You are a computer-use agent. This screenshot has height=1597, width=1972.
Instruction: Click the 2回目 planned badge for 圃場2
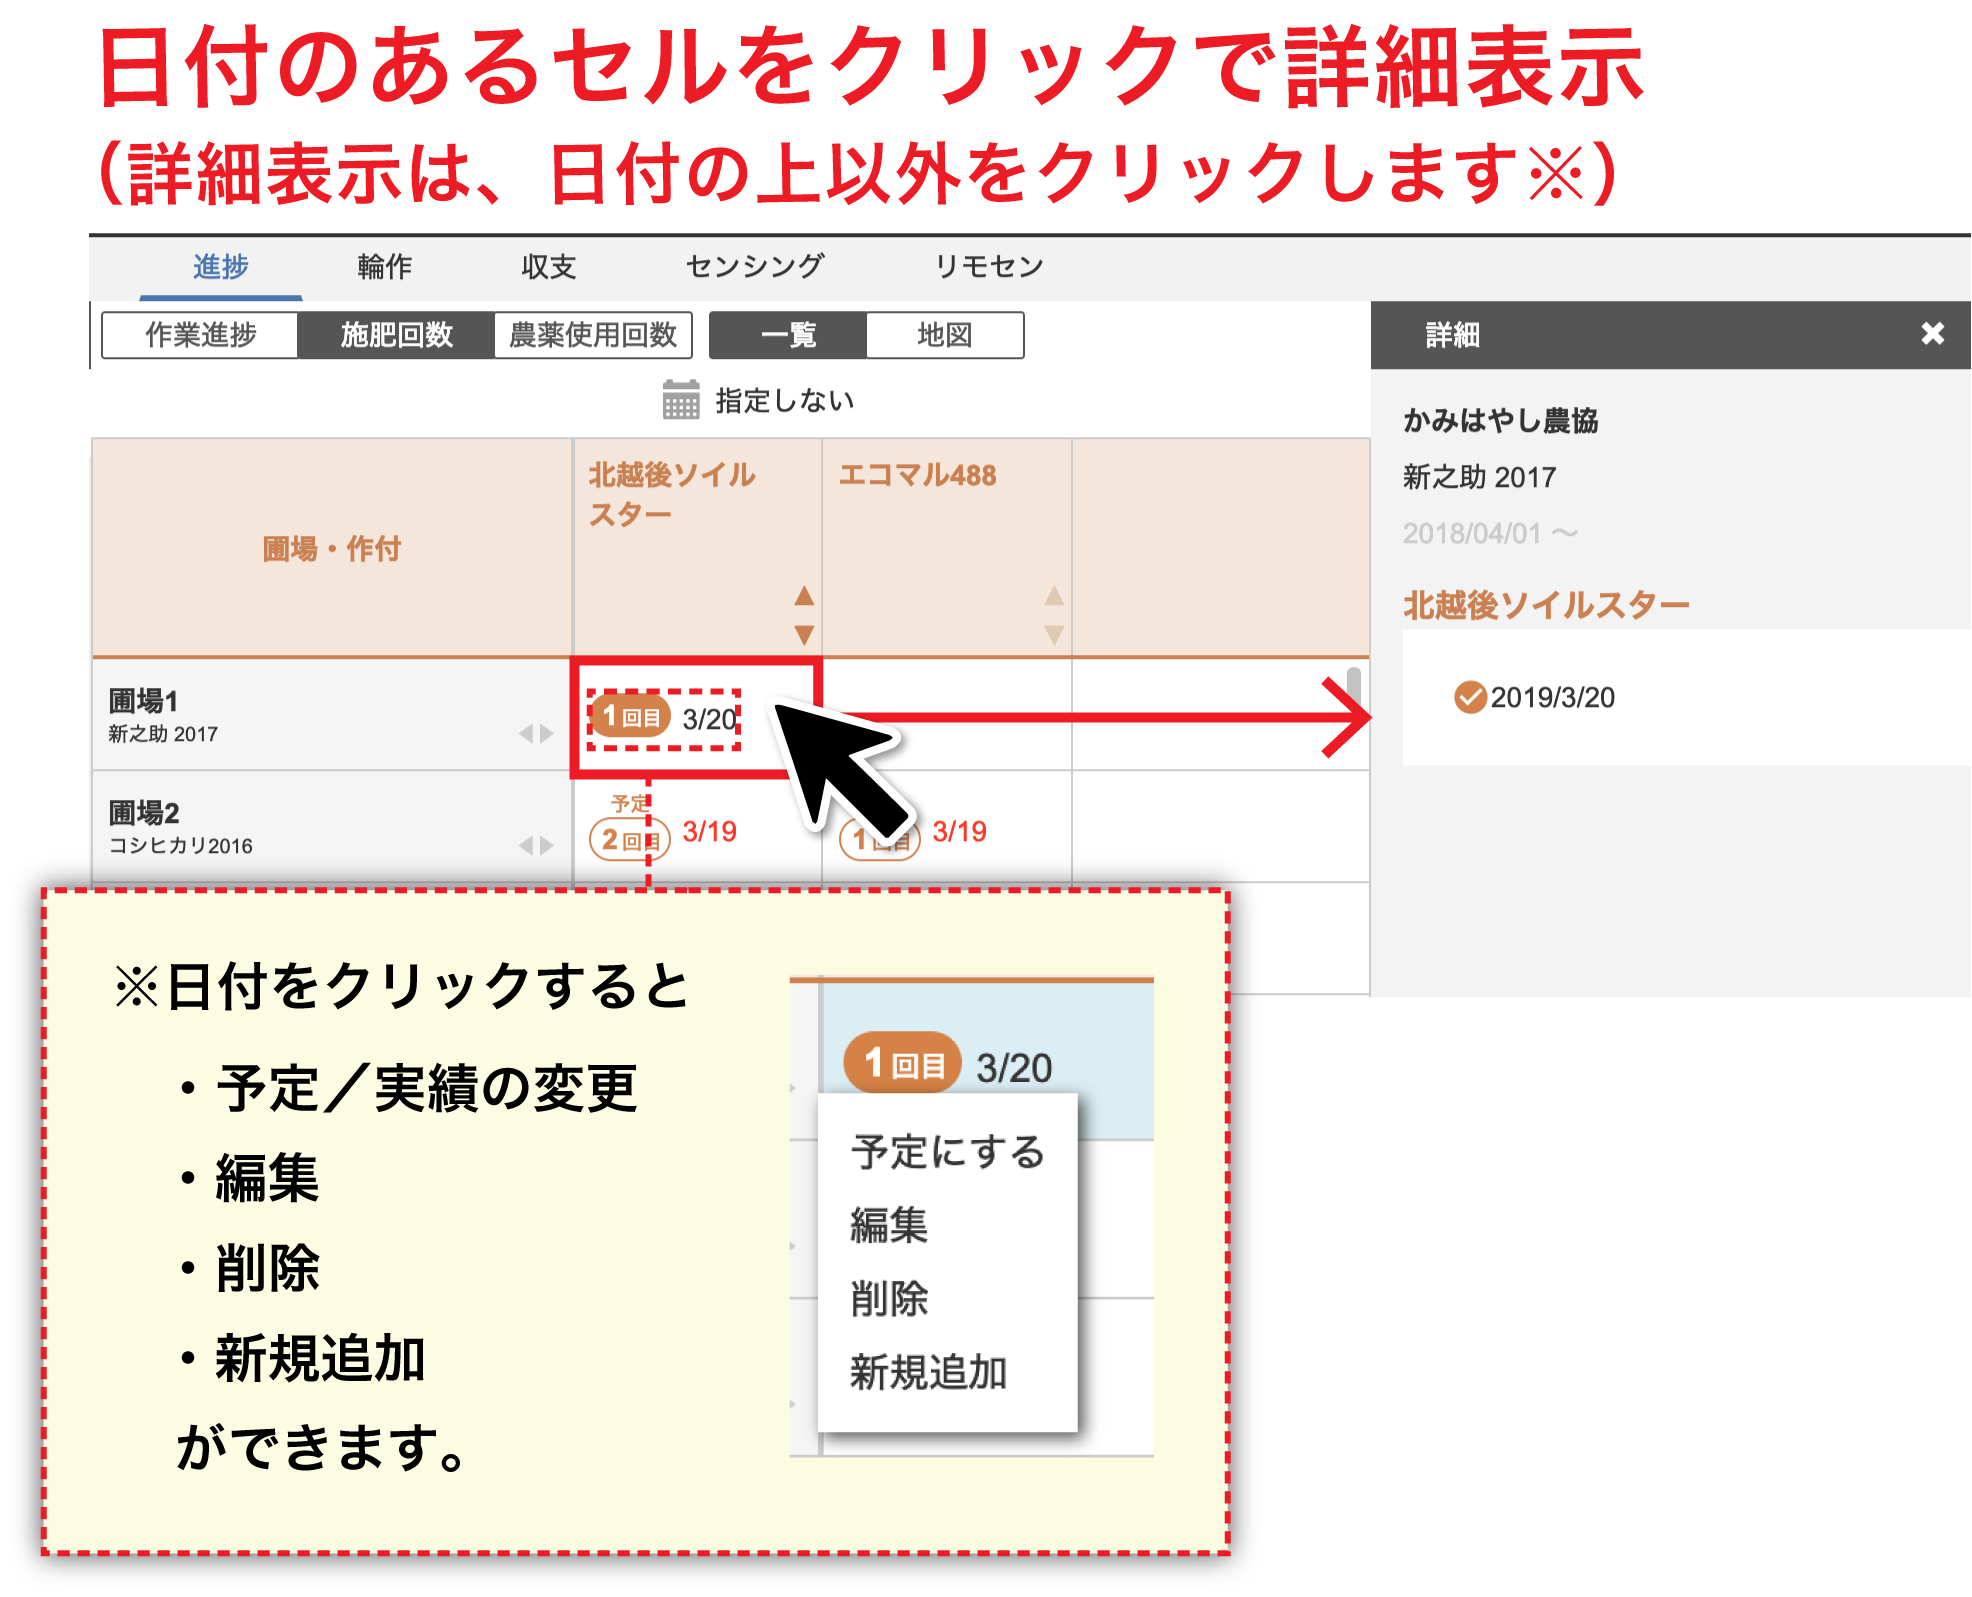[630, 839]
